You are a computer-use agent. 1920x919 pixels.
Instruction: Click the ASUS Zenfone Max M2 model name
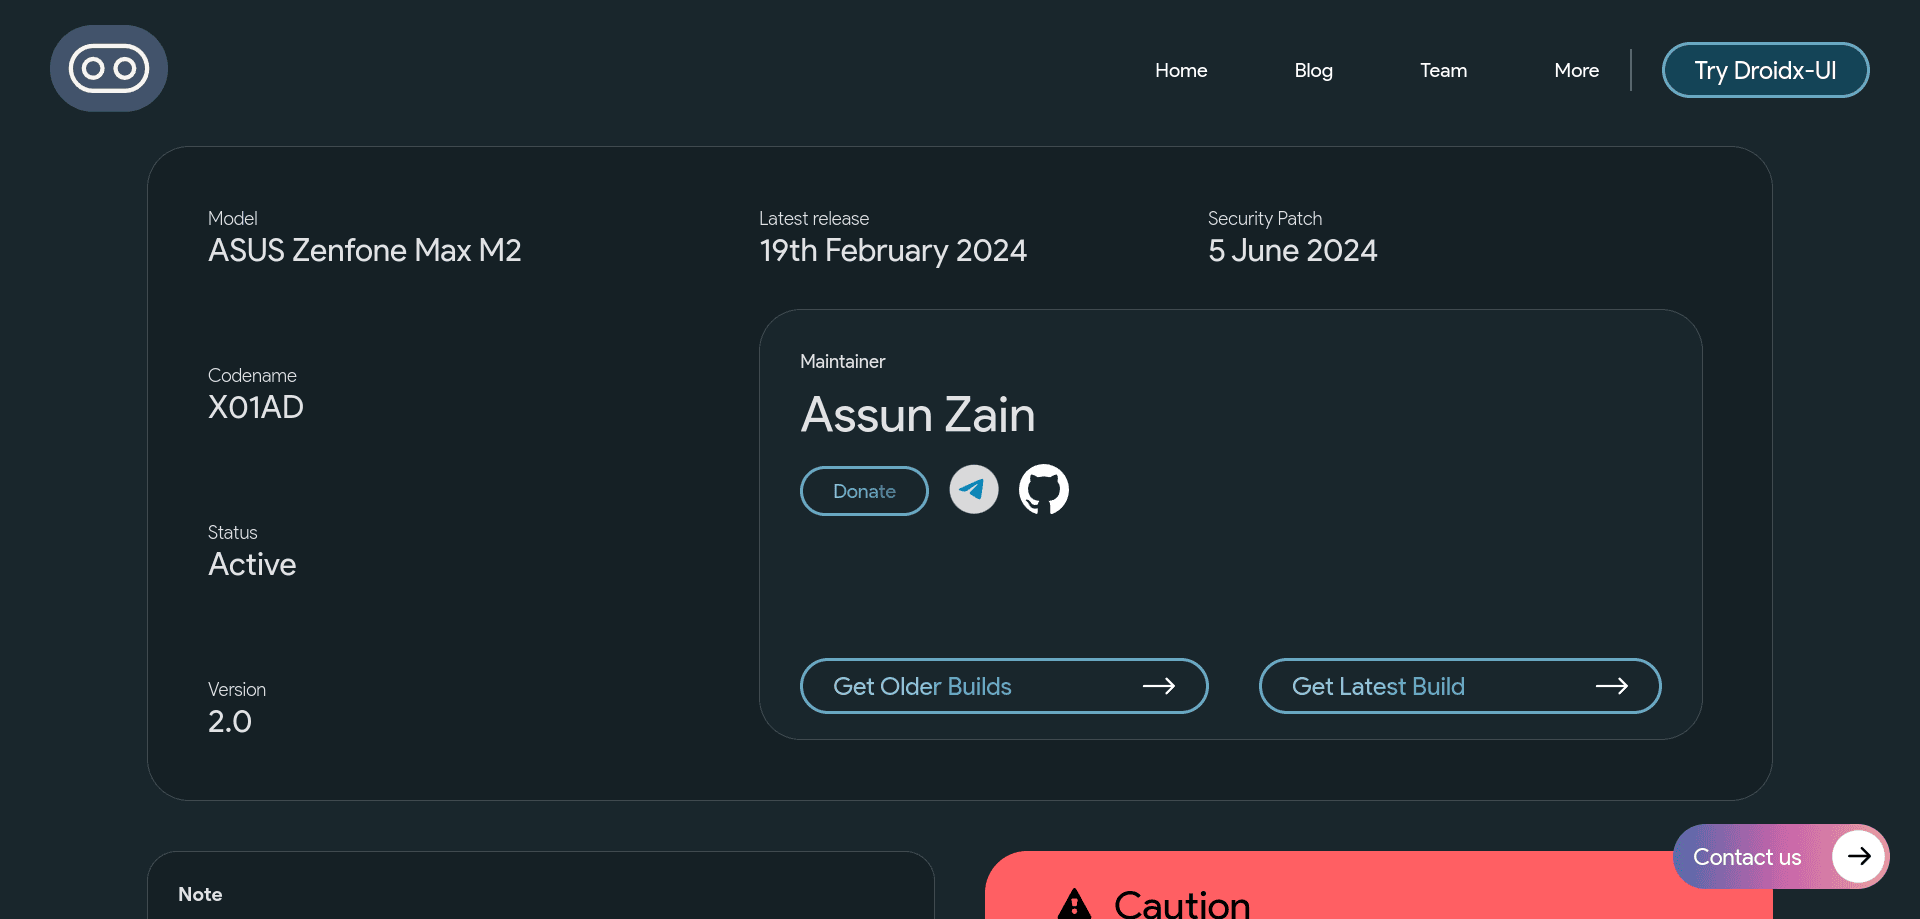point(364,251)
